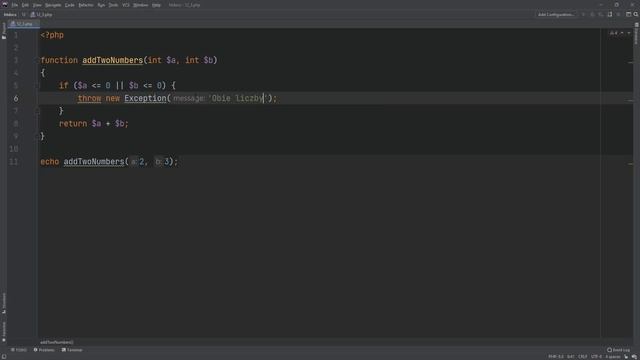Select the 12_1.php editor tab

pos(24,24)
